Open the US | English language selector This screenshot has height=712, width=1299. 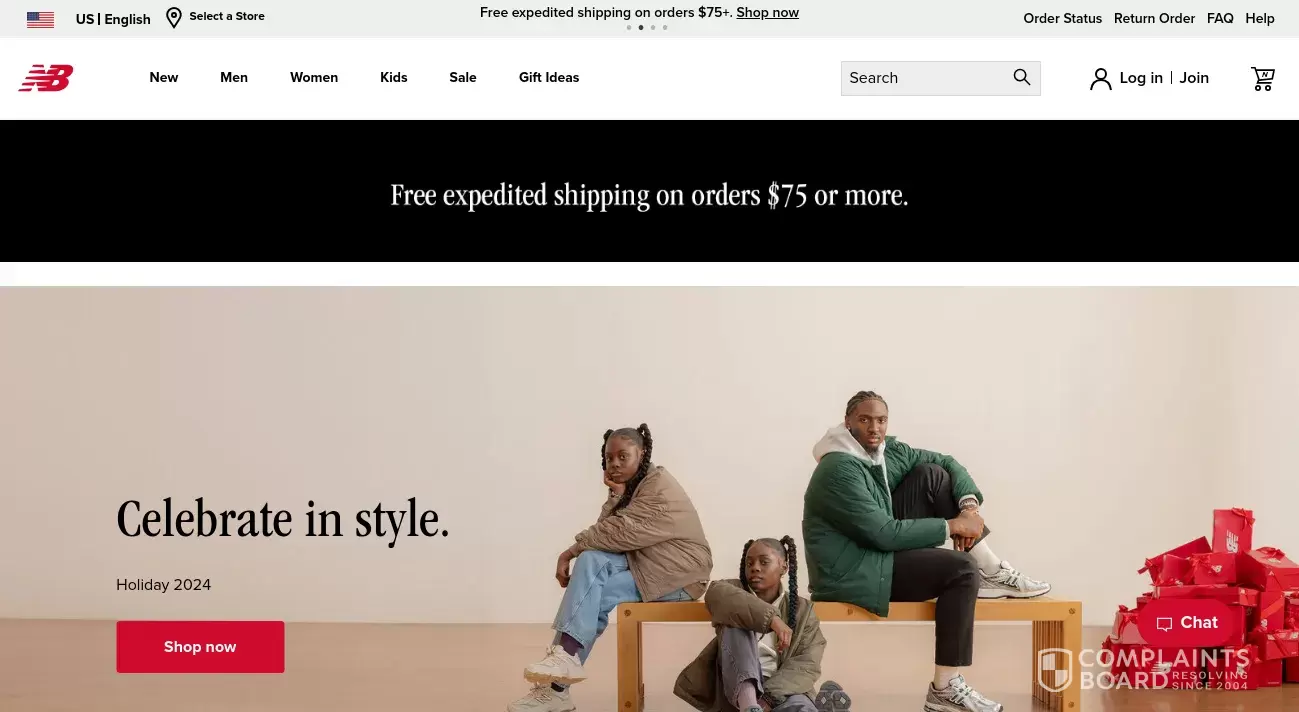(113, 19)
